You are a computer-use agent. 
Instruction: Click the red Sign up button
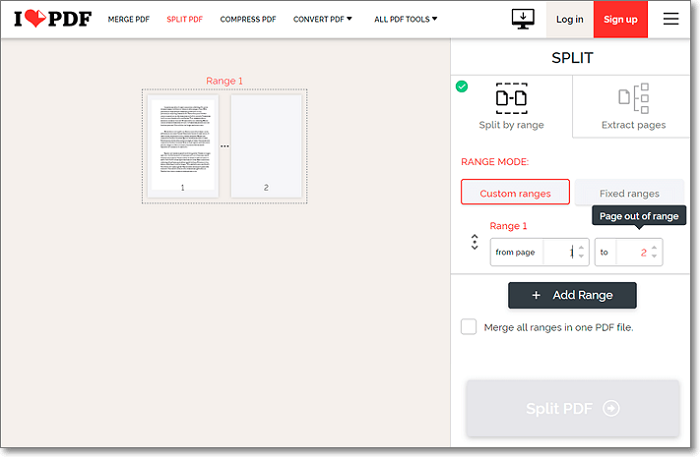[620, 19]
